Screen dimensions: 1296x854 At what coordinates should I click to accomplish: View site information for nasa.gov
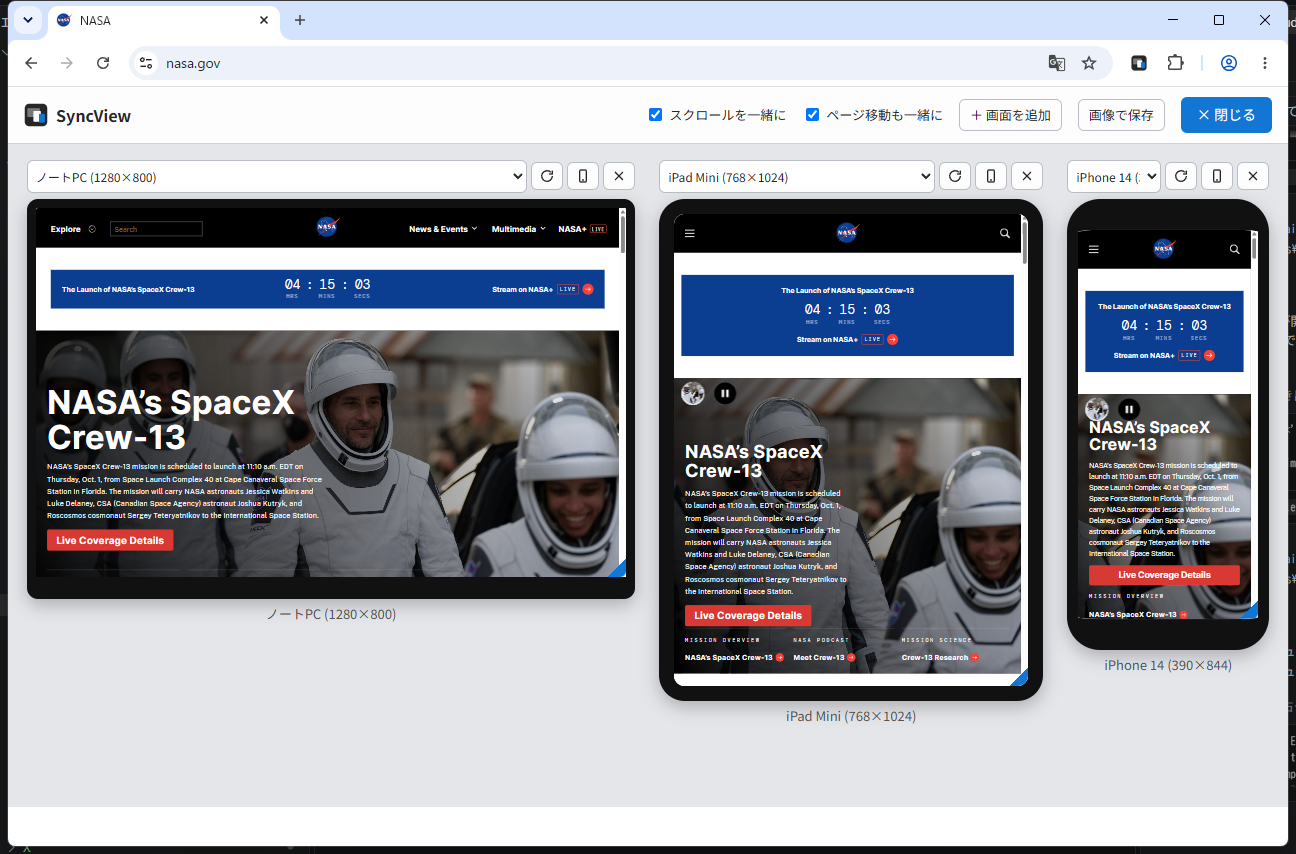pos(146,63)
